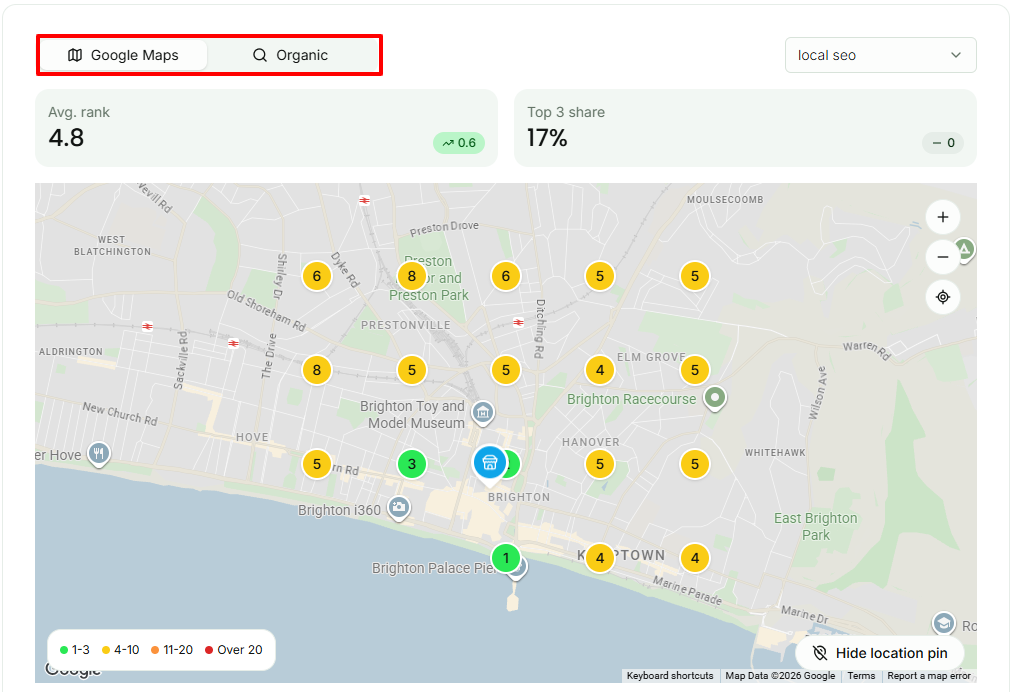Click the green rank 1 pin near Palace Pier
Image resolution: width=1011 pixels, height=692 pixels.
506,558
